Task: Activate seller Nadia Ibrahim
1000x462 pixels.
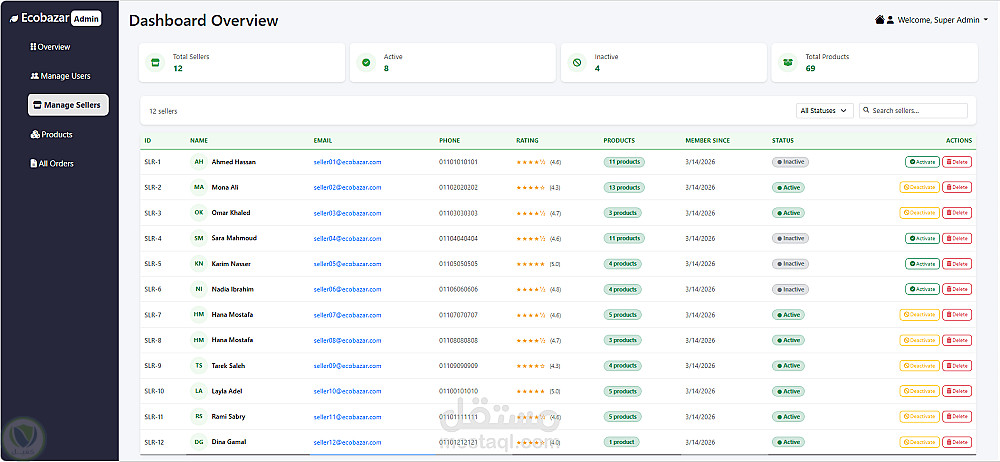Action: [x=922, y=289]
